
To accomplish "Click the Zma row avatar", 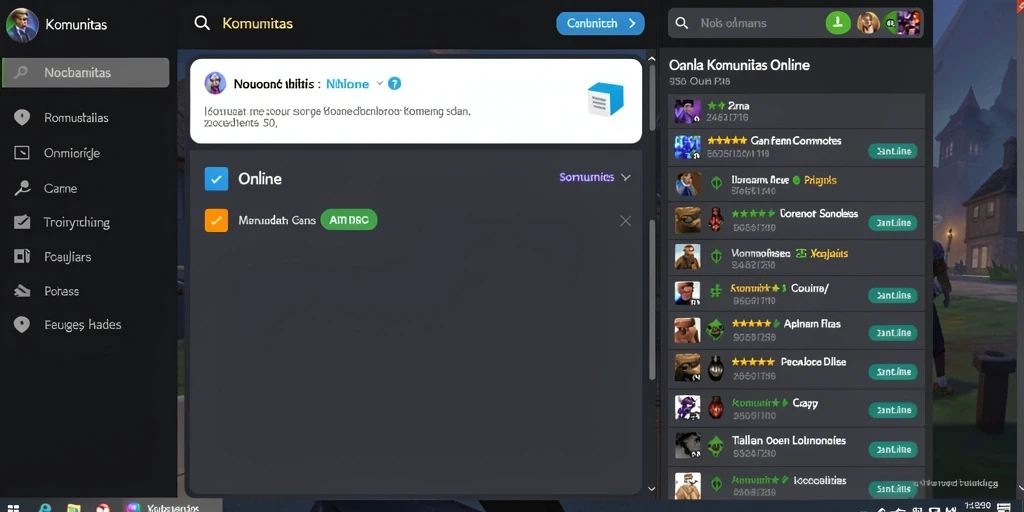I will coord(687,111).
